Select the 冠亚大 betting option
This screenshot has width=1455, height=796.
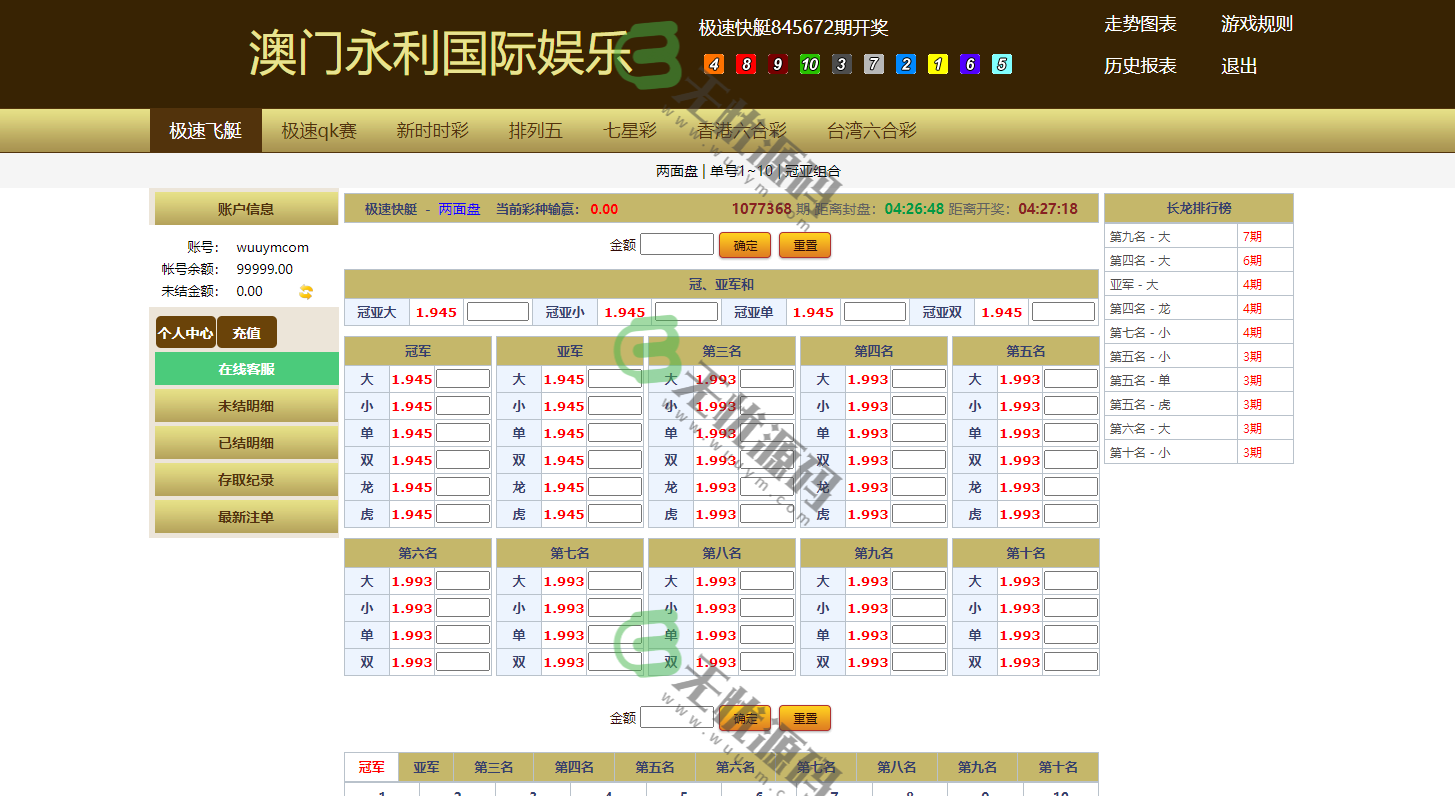tap(377, 311)
